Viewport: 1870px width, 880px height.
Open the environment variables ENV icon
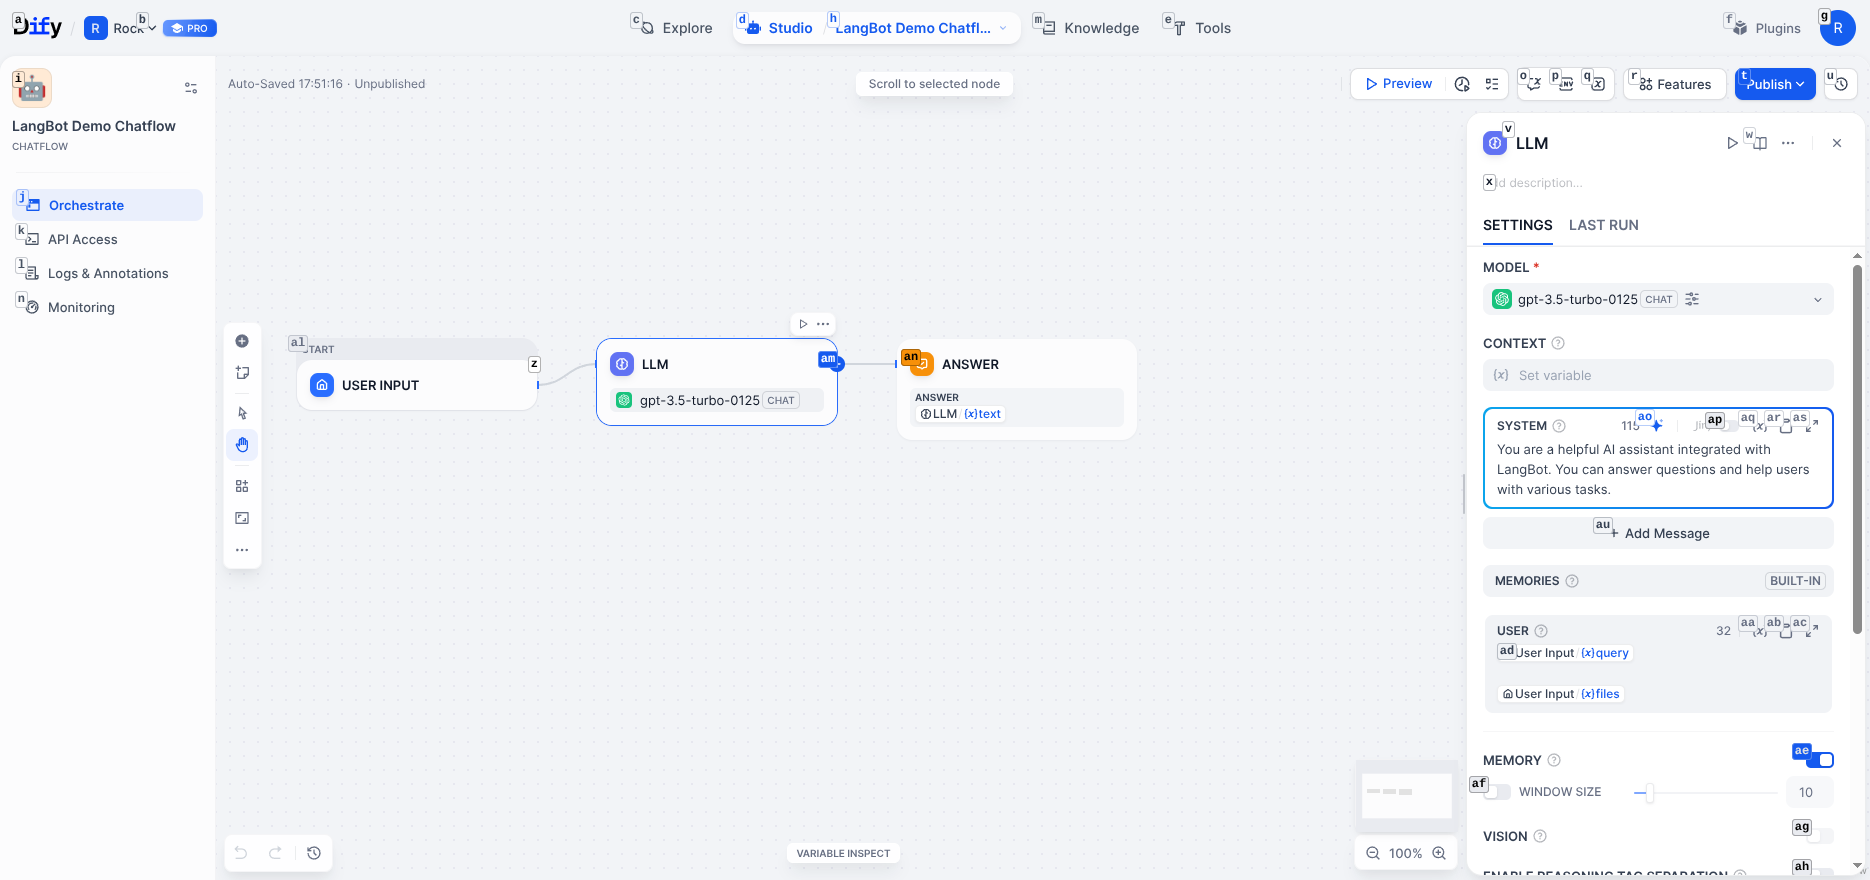[1565, 84]
